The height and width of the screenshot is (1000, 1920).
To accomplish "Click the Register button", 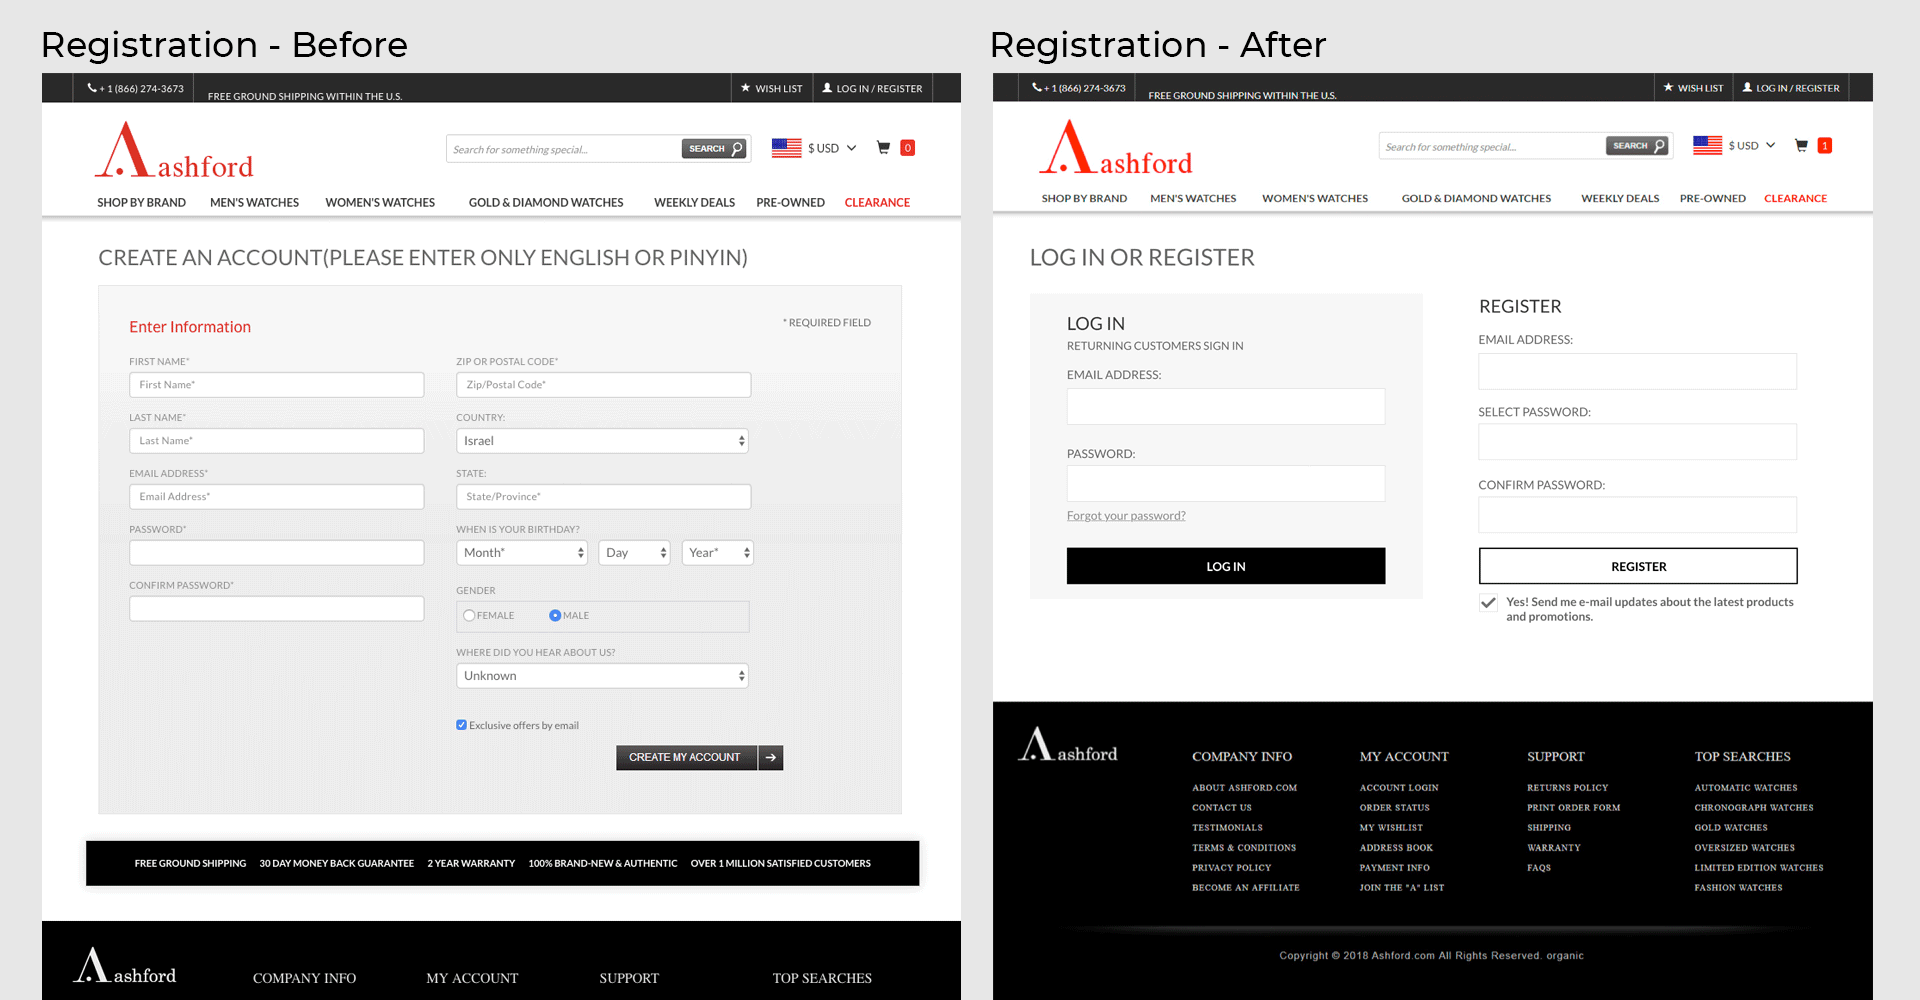I will (x=1638, y=566).
